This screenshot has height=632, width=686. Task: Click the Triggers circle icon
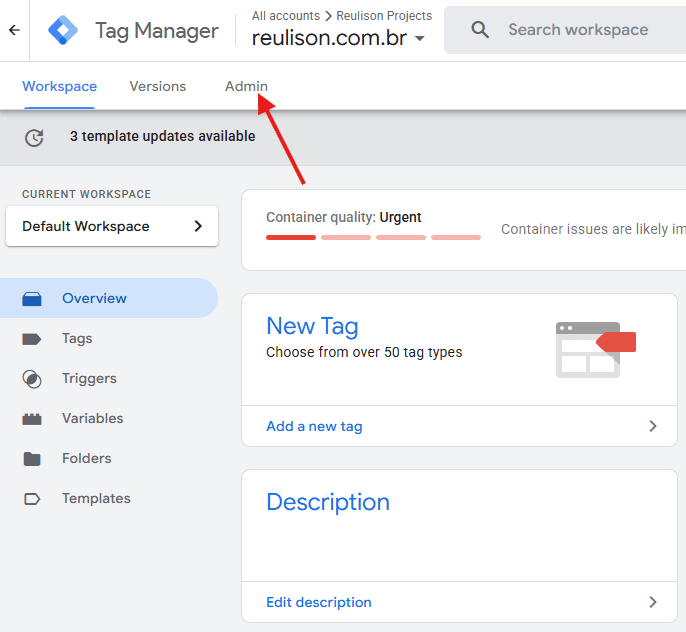(32, 379)
